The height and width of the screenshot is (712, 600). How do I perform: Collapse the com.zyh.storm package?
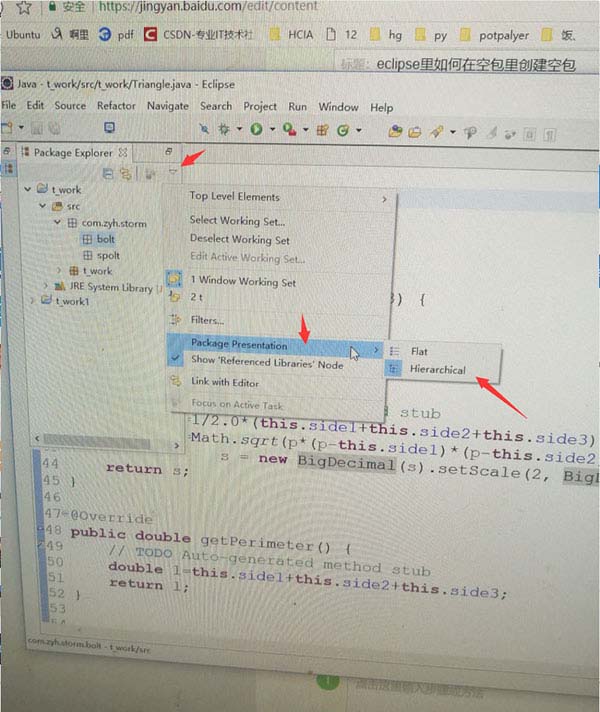58,222
